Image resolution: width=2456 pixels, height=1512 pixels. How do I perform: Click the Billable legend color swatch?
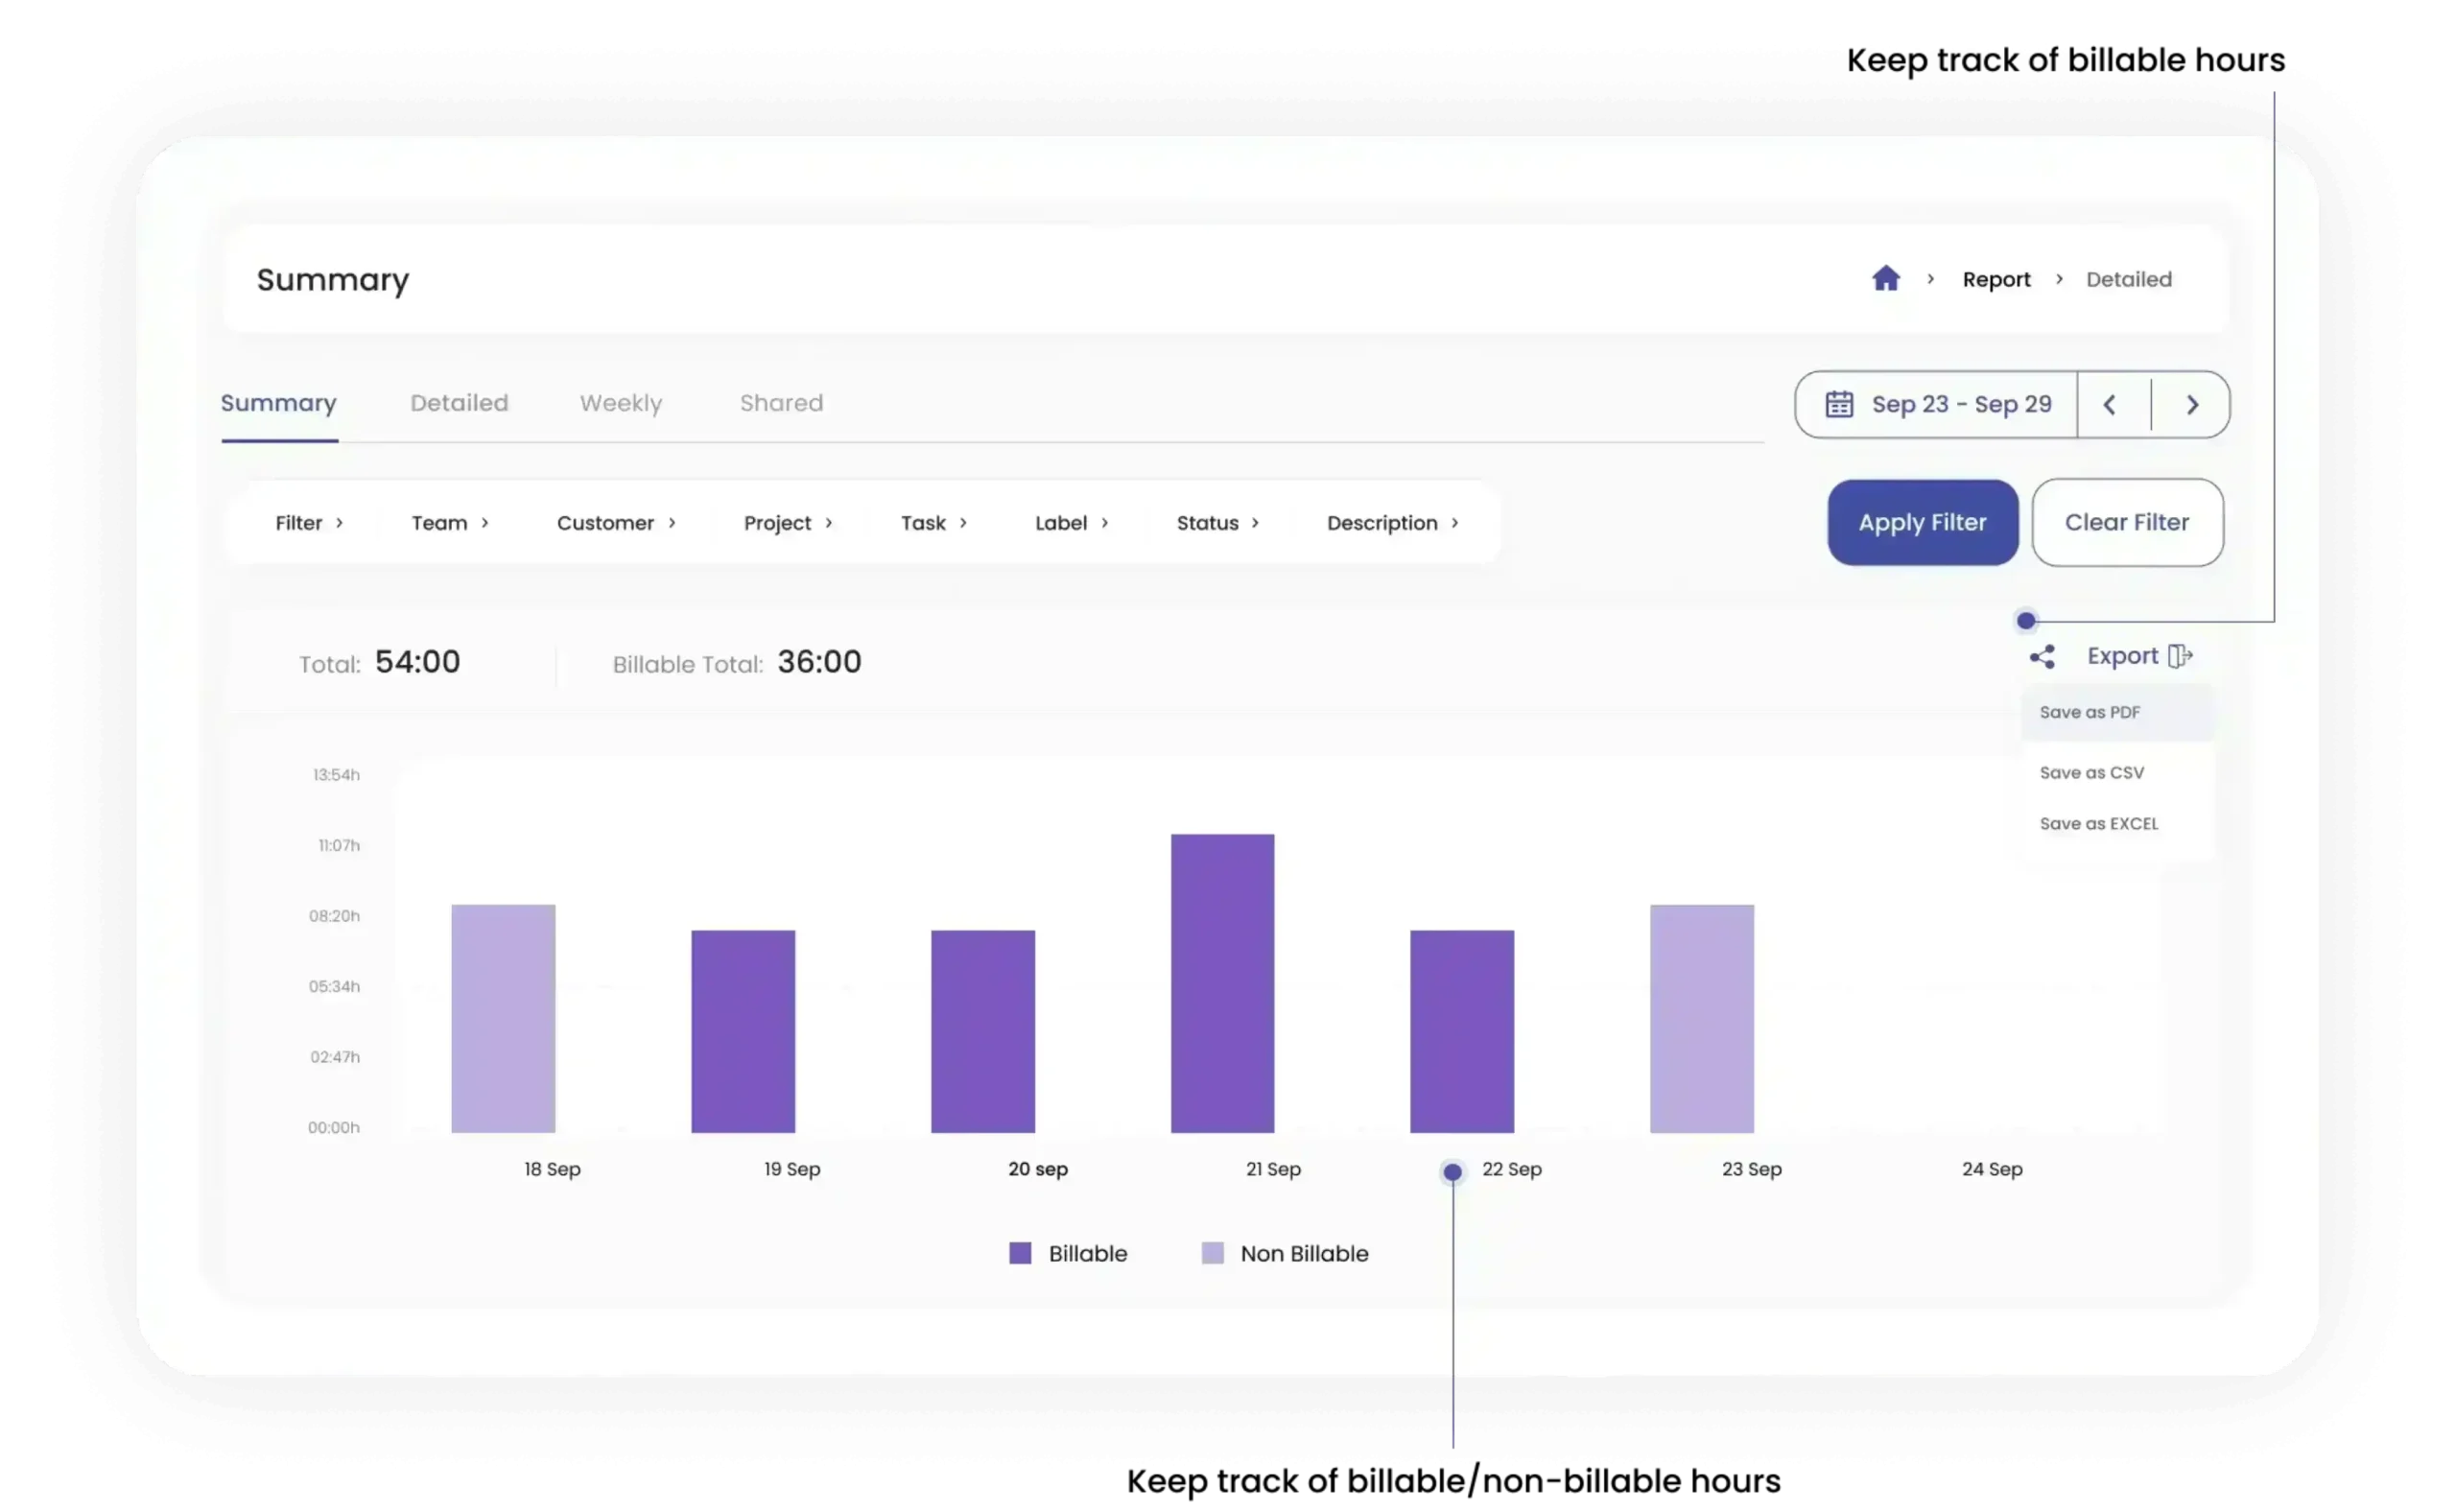(x=1019, y=1253)
